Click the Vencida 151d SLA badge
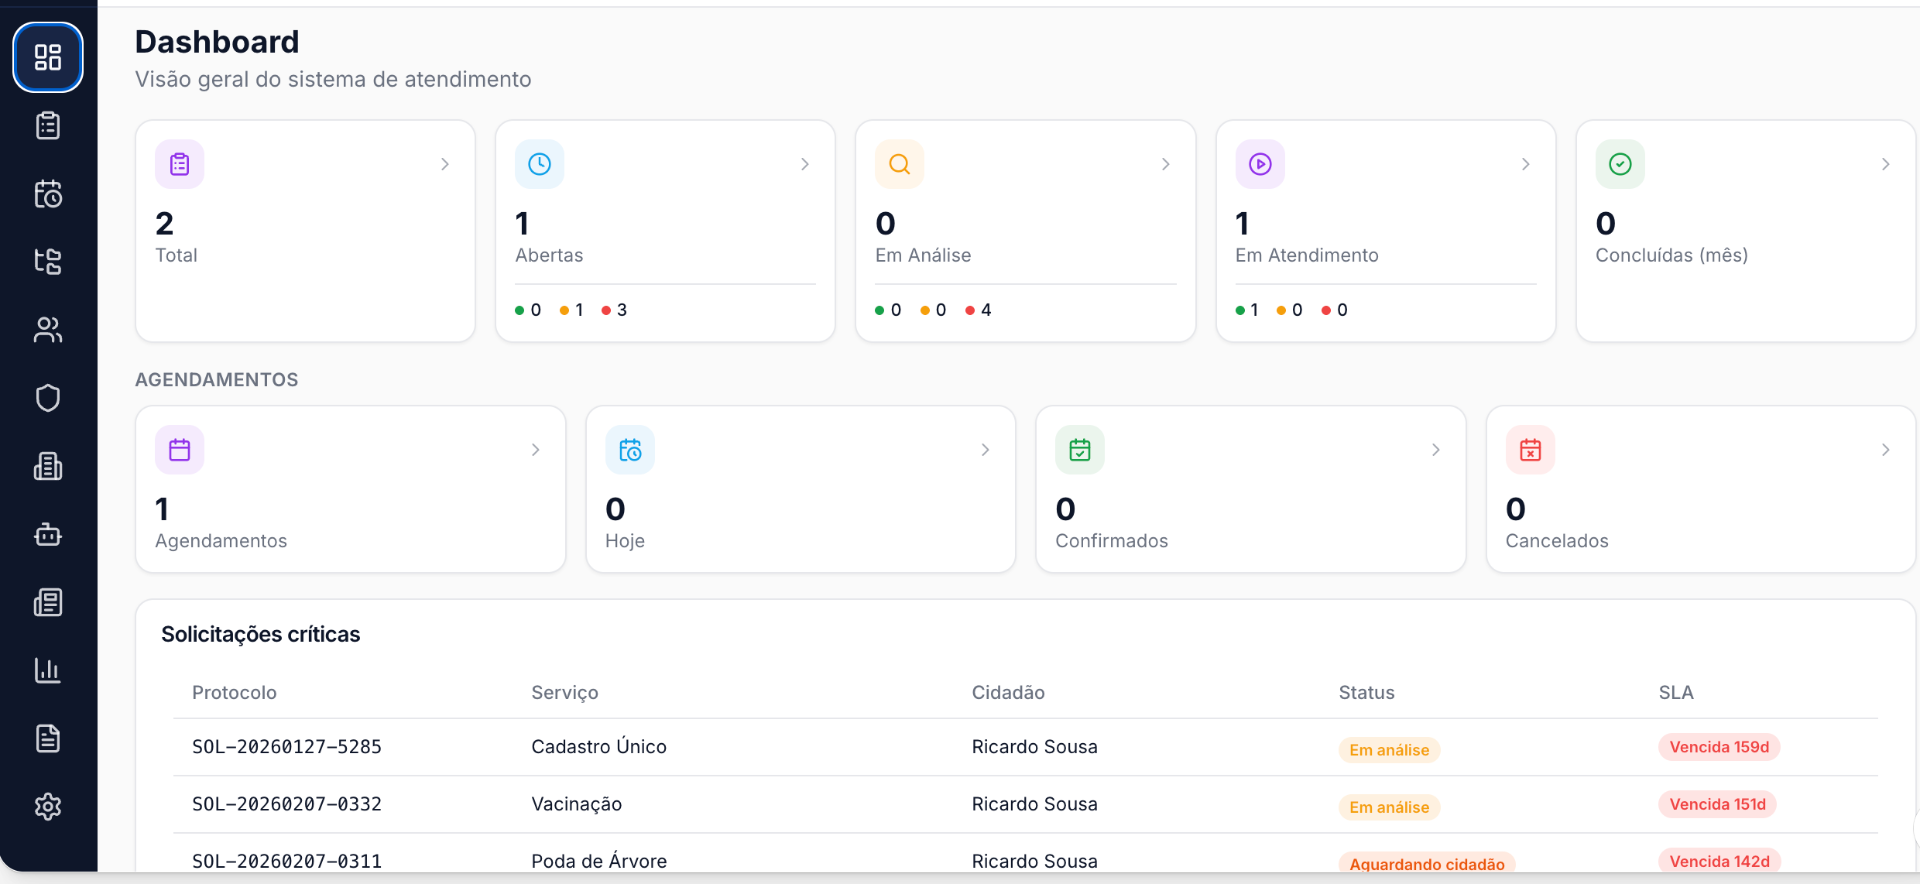The image size is (1920, 884). 1717,804
